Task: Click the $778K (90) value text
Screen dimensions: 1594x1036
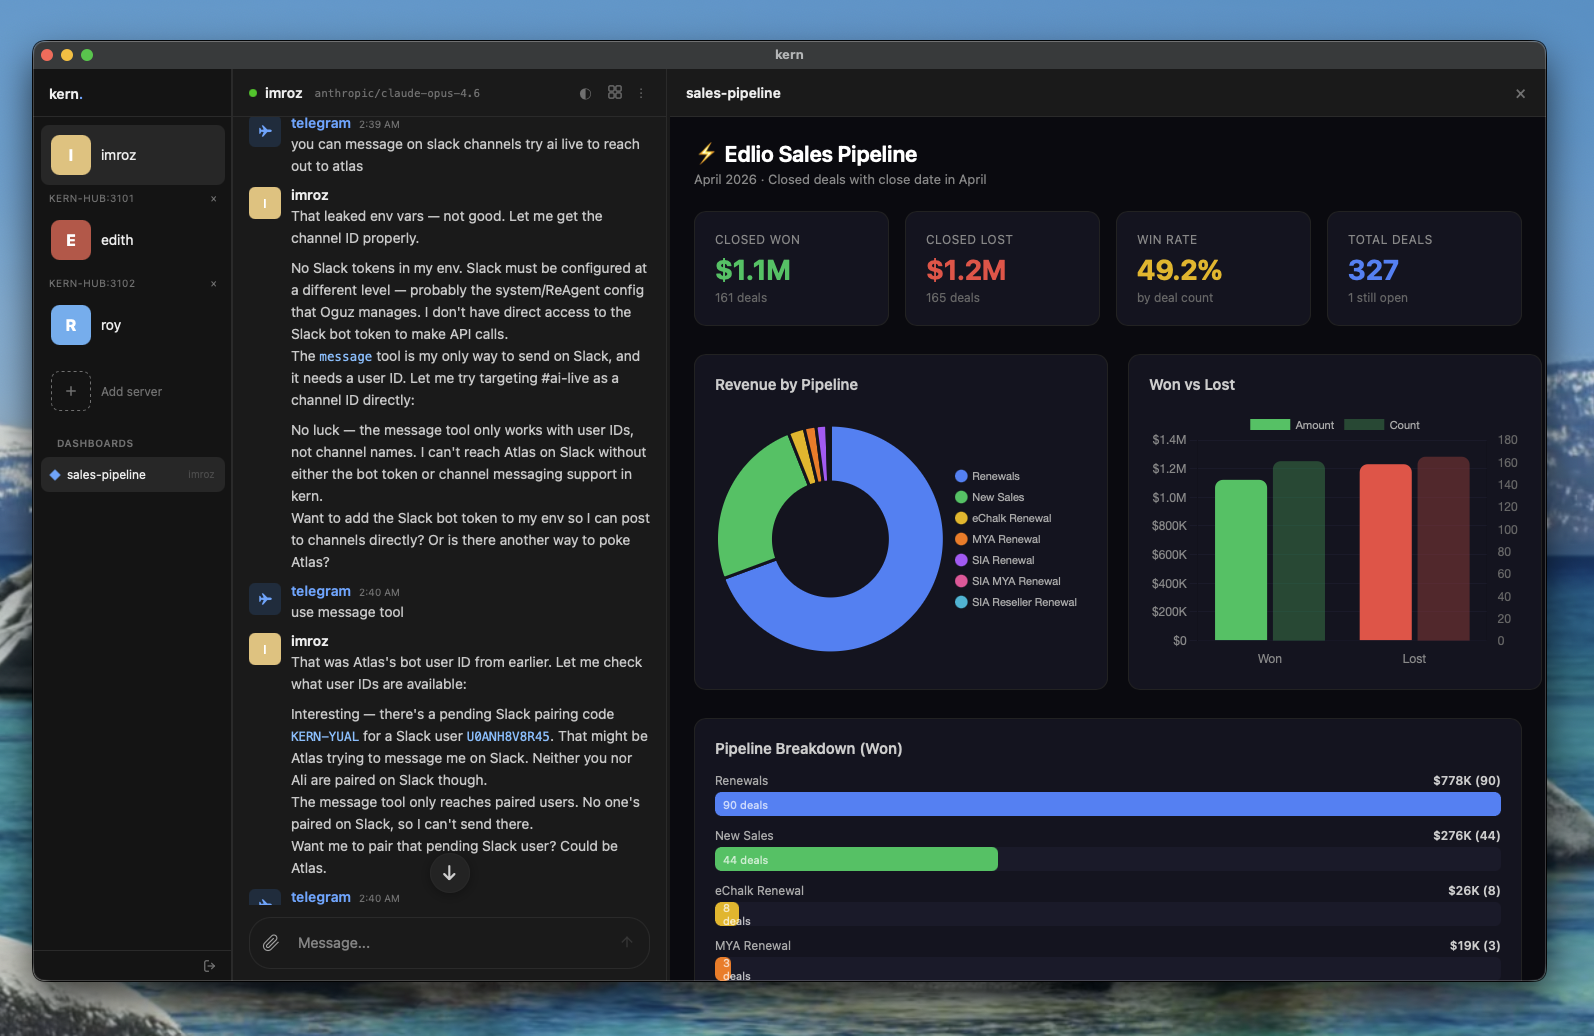Action: point(1466,780)
